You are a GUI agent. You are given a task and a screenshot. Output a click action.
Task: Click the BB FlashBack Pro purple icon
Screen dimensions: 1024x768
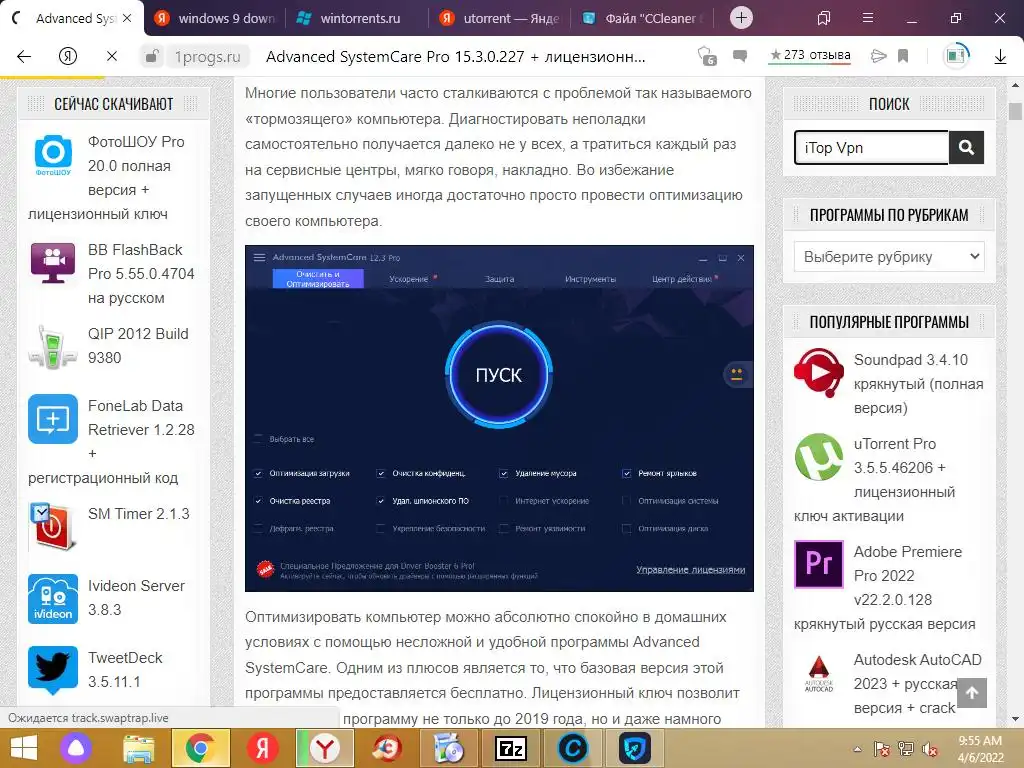pyautogui.click(x=53, y=263)
